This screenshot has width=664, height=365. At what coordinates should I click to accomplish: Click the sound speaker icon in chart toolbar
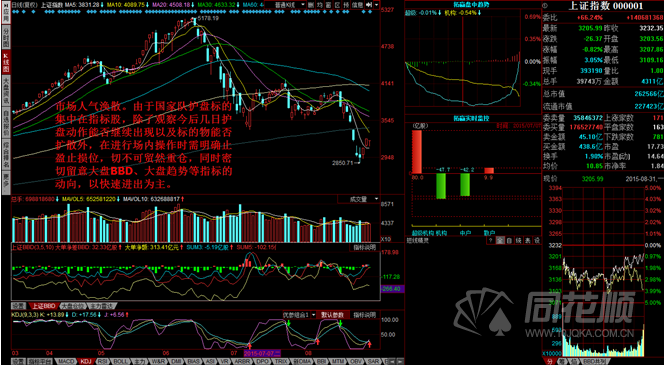[369, 4]
